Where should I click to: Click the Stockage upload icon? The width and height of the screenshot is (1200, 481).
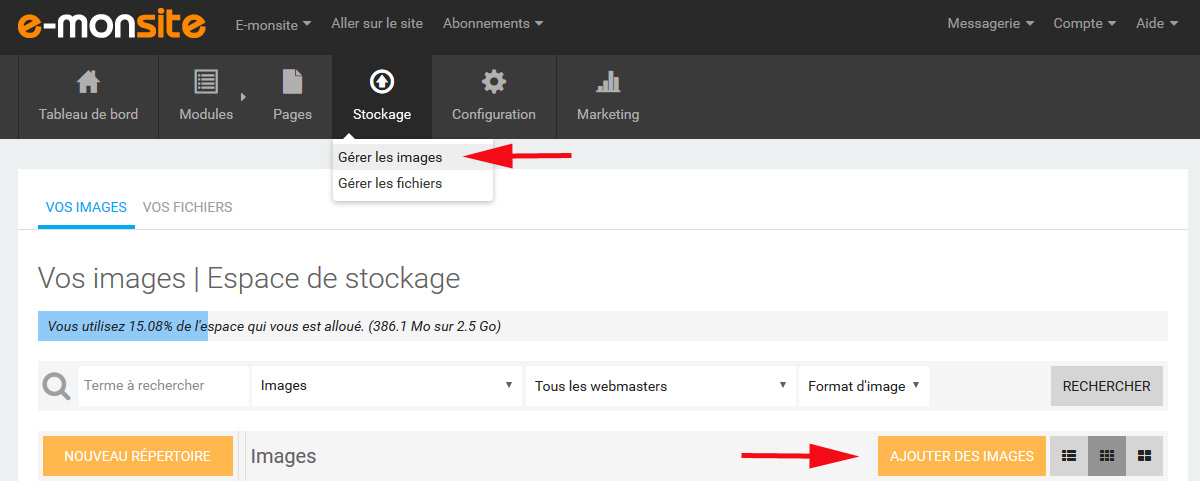(x=381, y=81)
